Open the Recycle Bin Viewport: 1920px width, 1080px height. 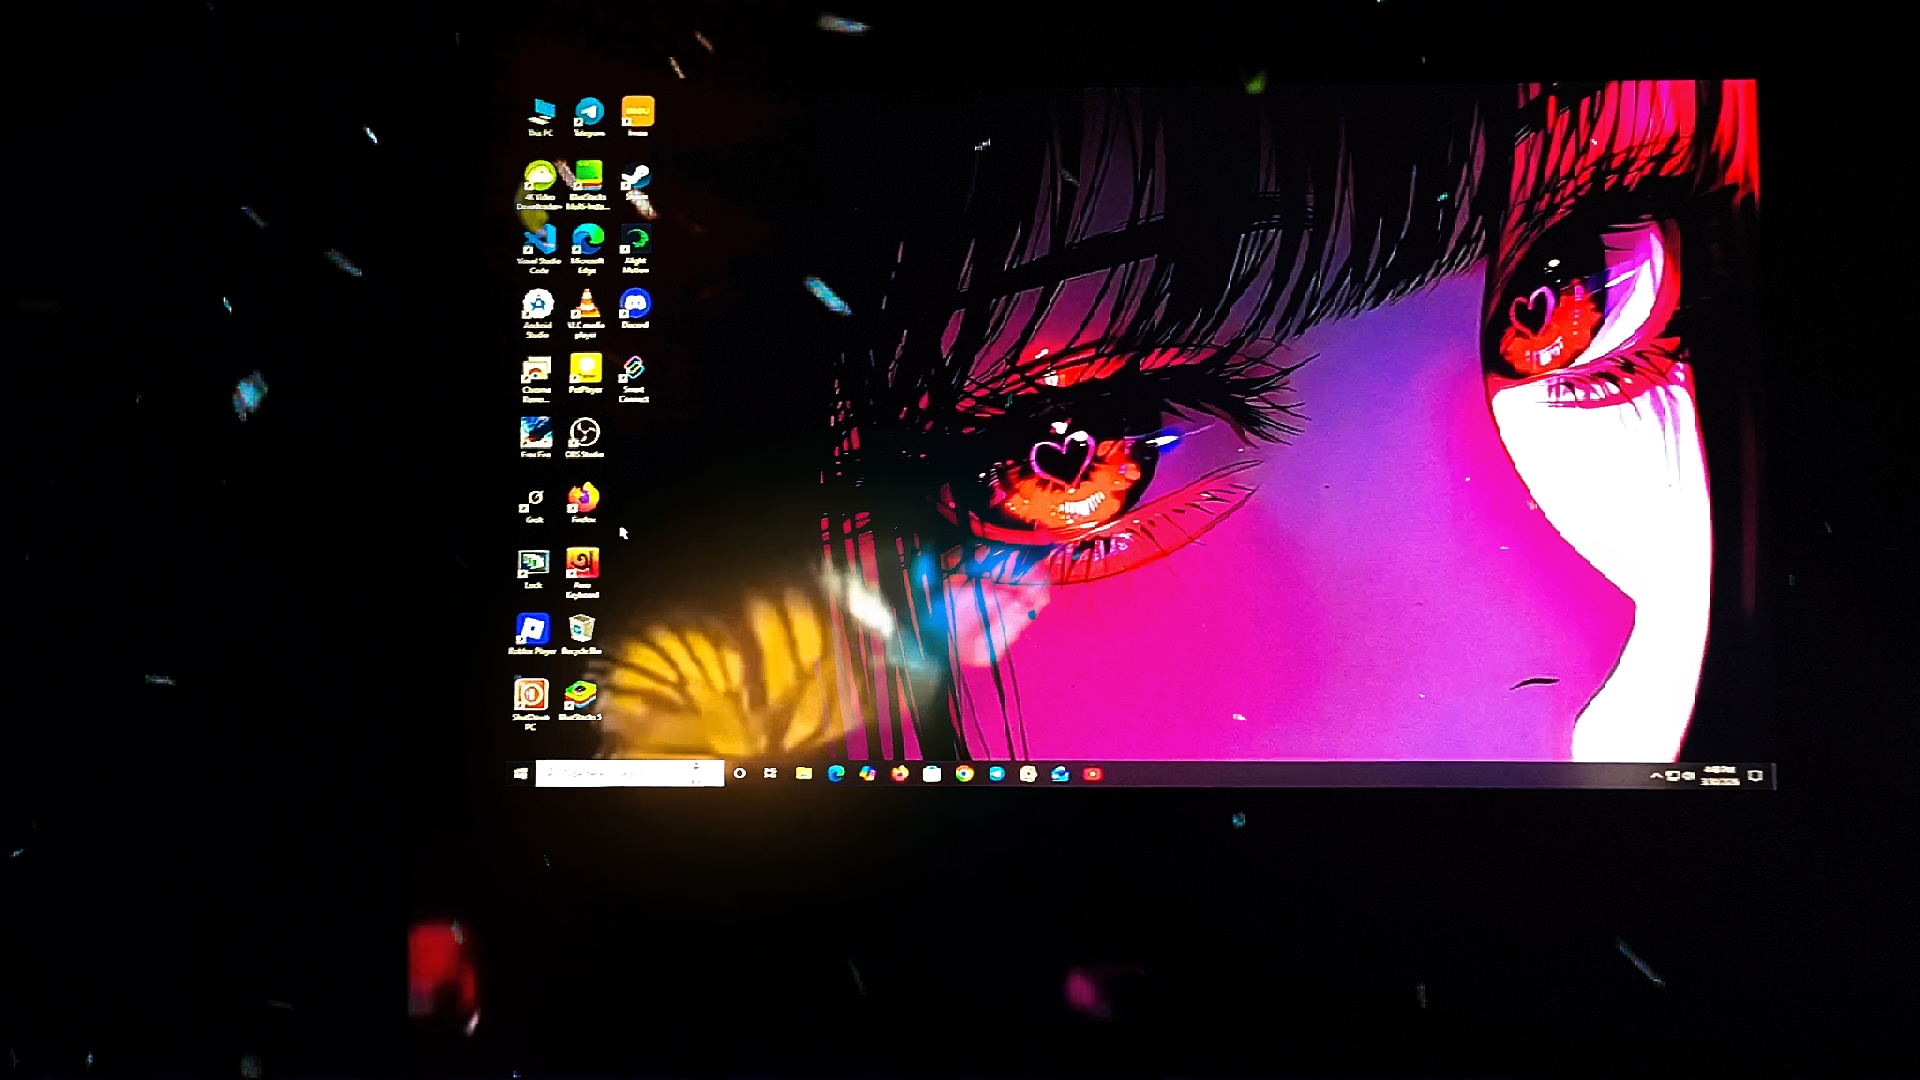(581, 634)
